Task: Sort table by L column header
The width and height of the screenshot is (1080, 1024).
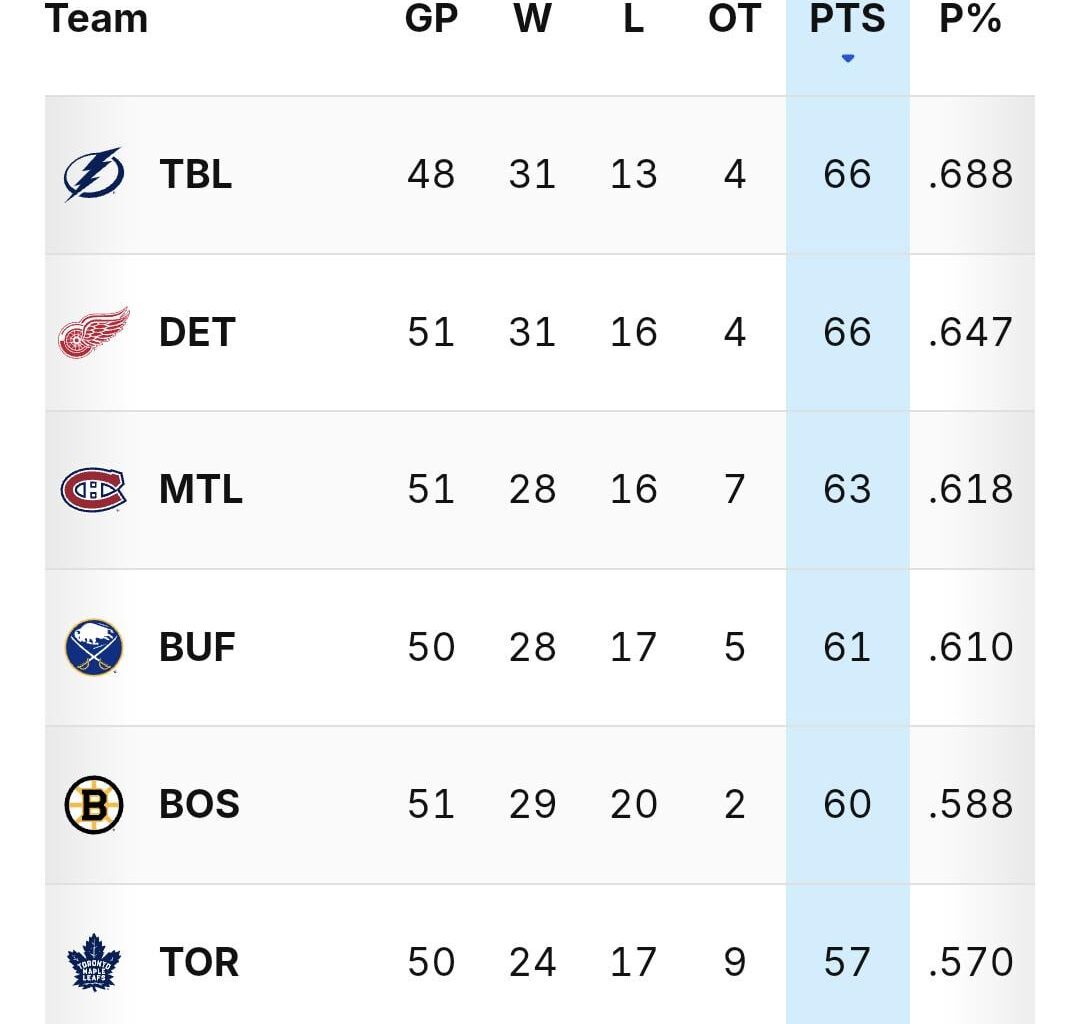Action: [633, 19]
